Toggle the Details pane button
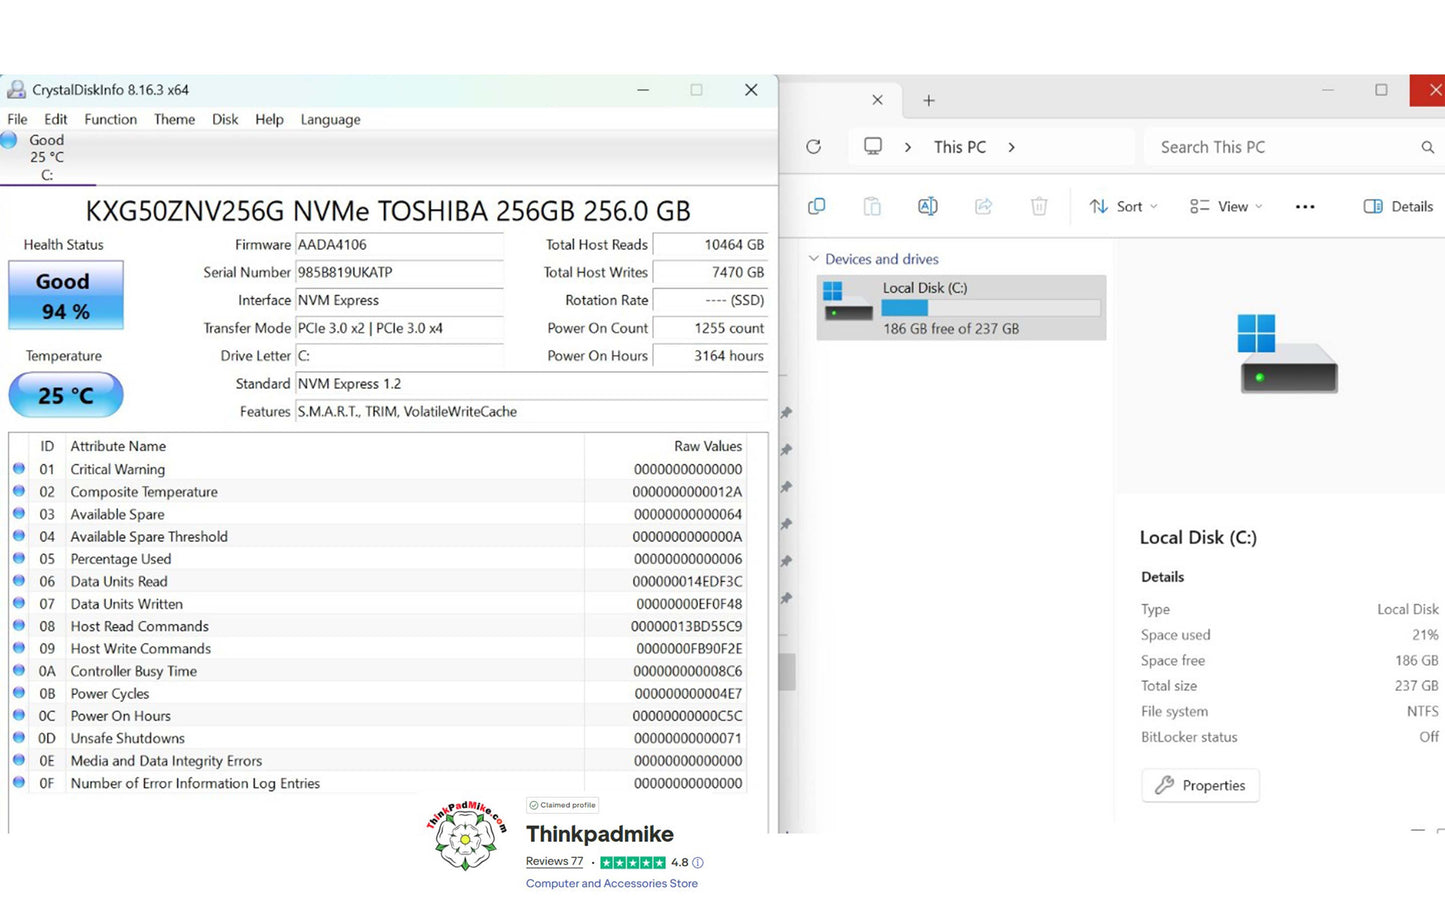This screenshot has height=908, width=1445. pyautogui.click(x=1398, y=206)
